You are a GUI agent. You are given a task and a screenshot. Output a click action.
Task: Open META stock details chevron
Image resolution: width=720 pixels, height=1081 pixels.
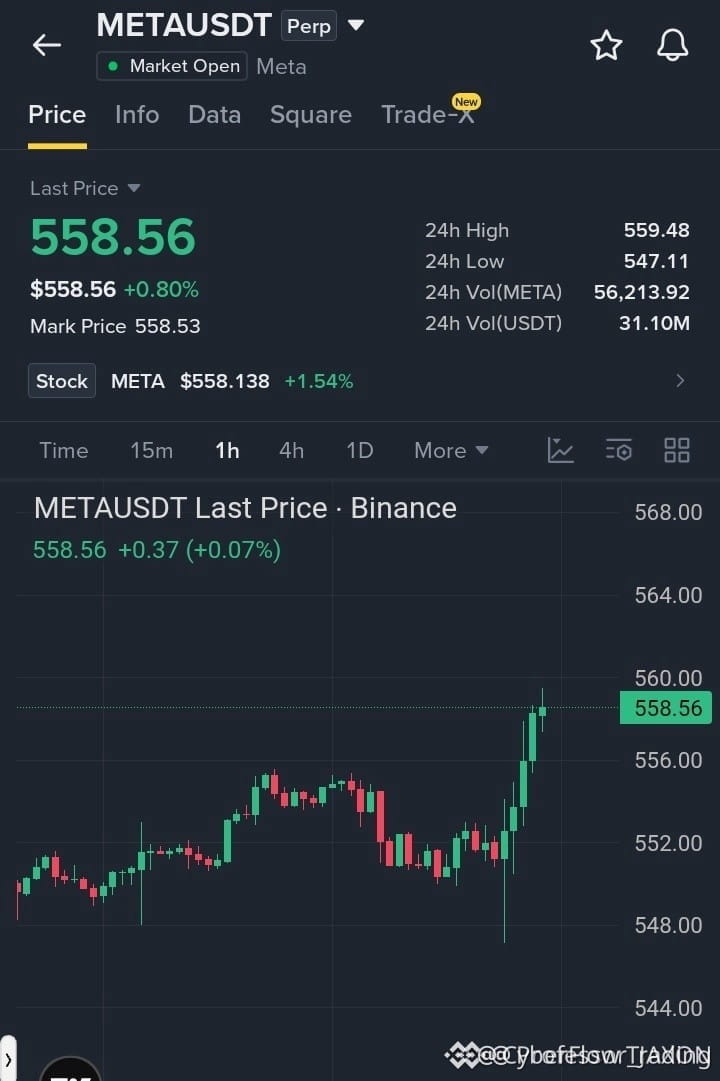(x=680, y=381)
